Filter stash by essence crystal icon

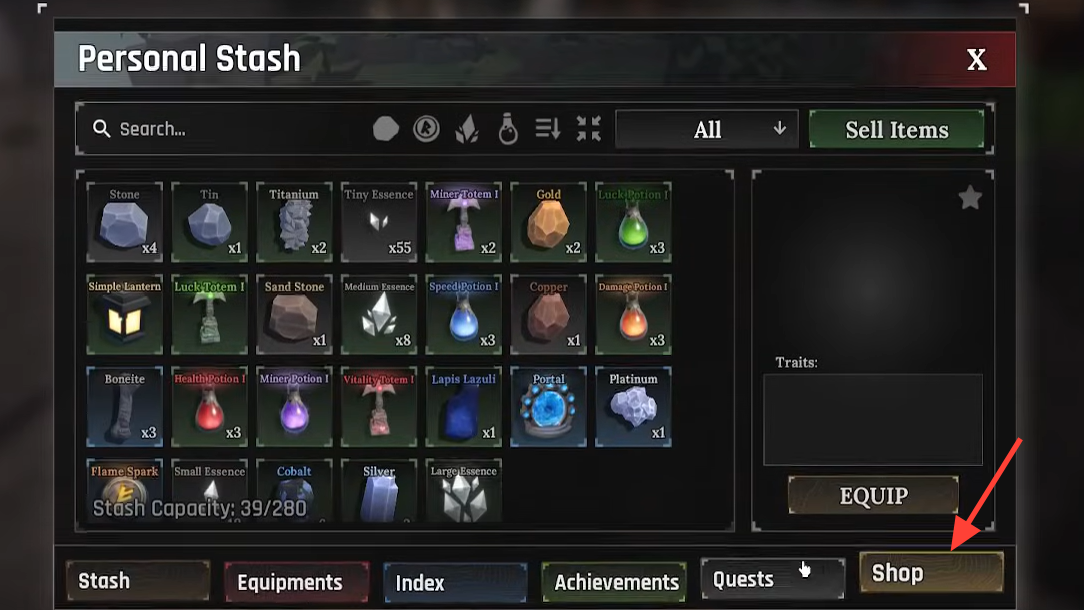(x=467, y=129)
